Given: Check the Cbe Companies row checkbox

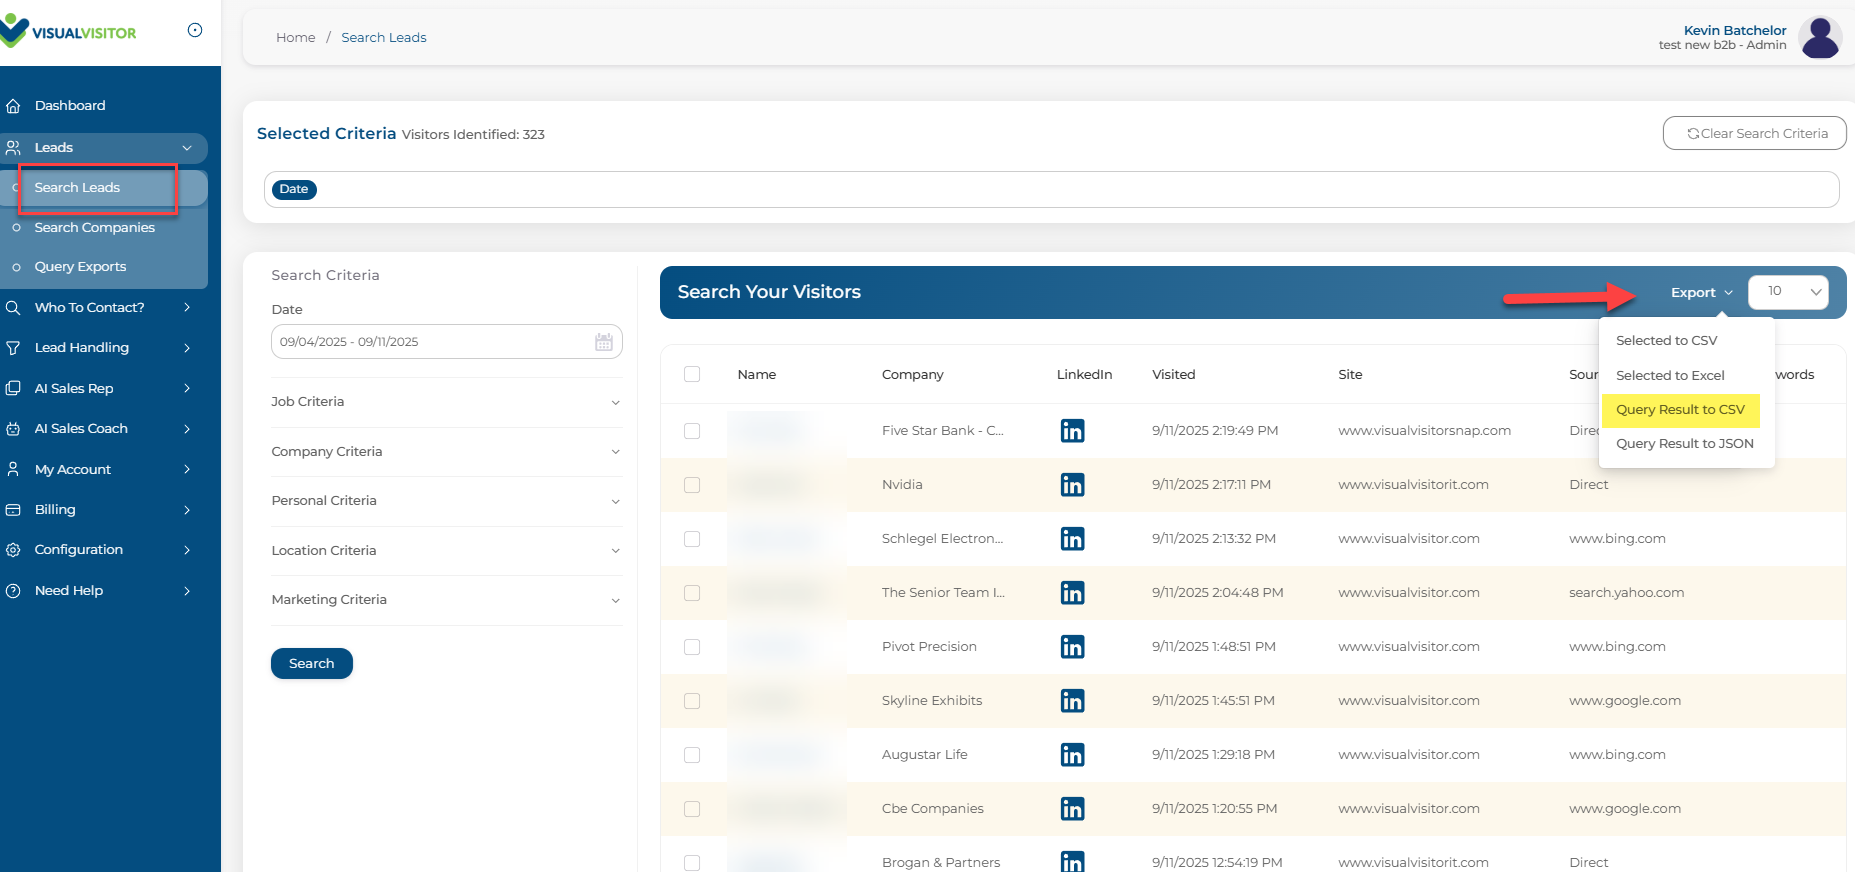Looking at the screenshot, I should pos(692,809).
